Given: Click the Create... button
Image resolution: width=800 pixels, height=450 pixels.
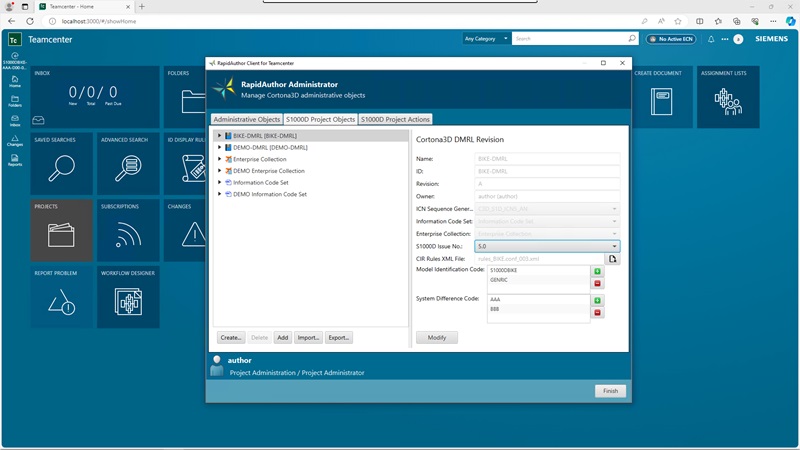Looking at the screenshot, I should point(231,338).
